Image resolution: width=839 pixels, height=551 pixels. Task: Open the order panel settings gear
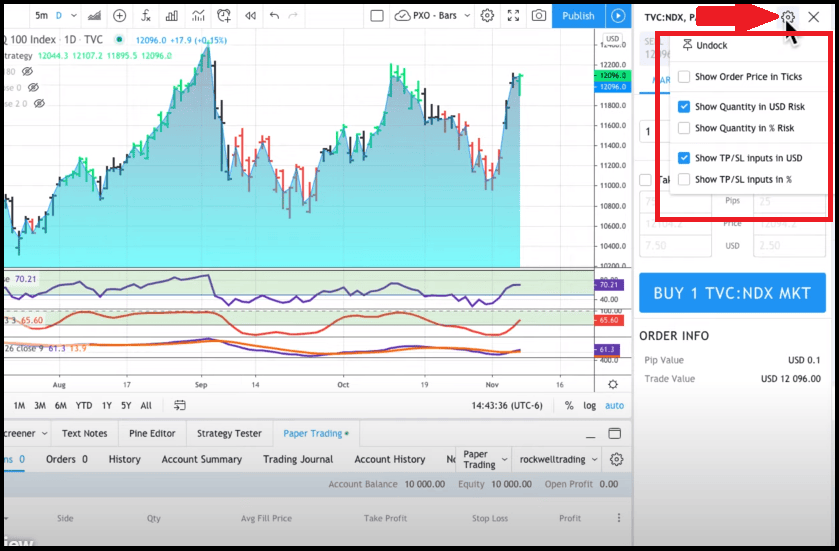tap(788, 17)
